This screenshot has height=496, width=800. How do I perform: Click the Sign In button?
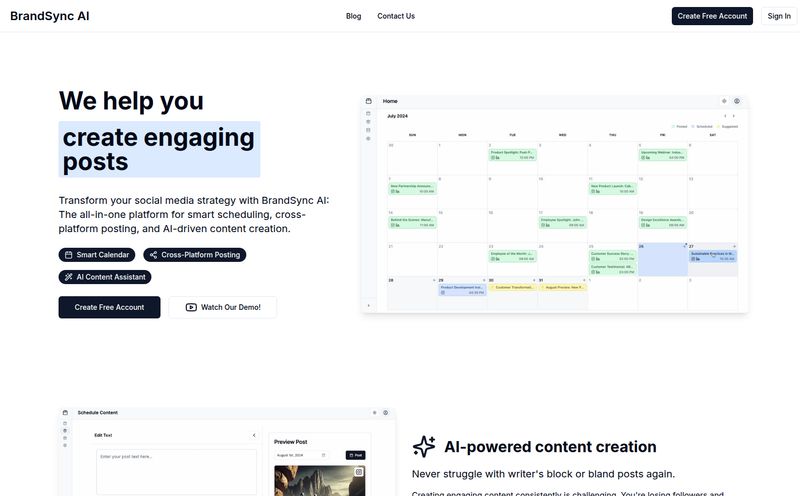(x=779, y=16)
